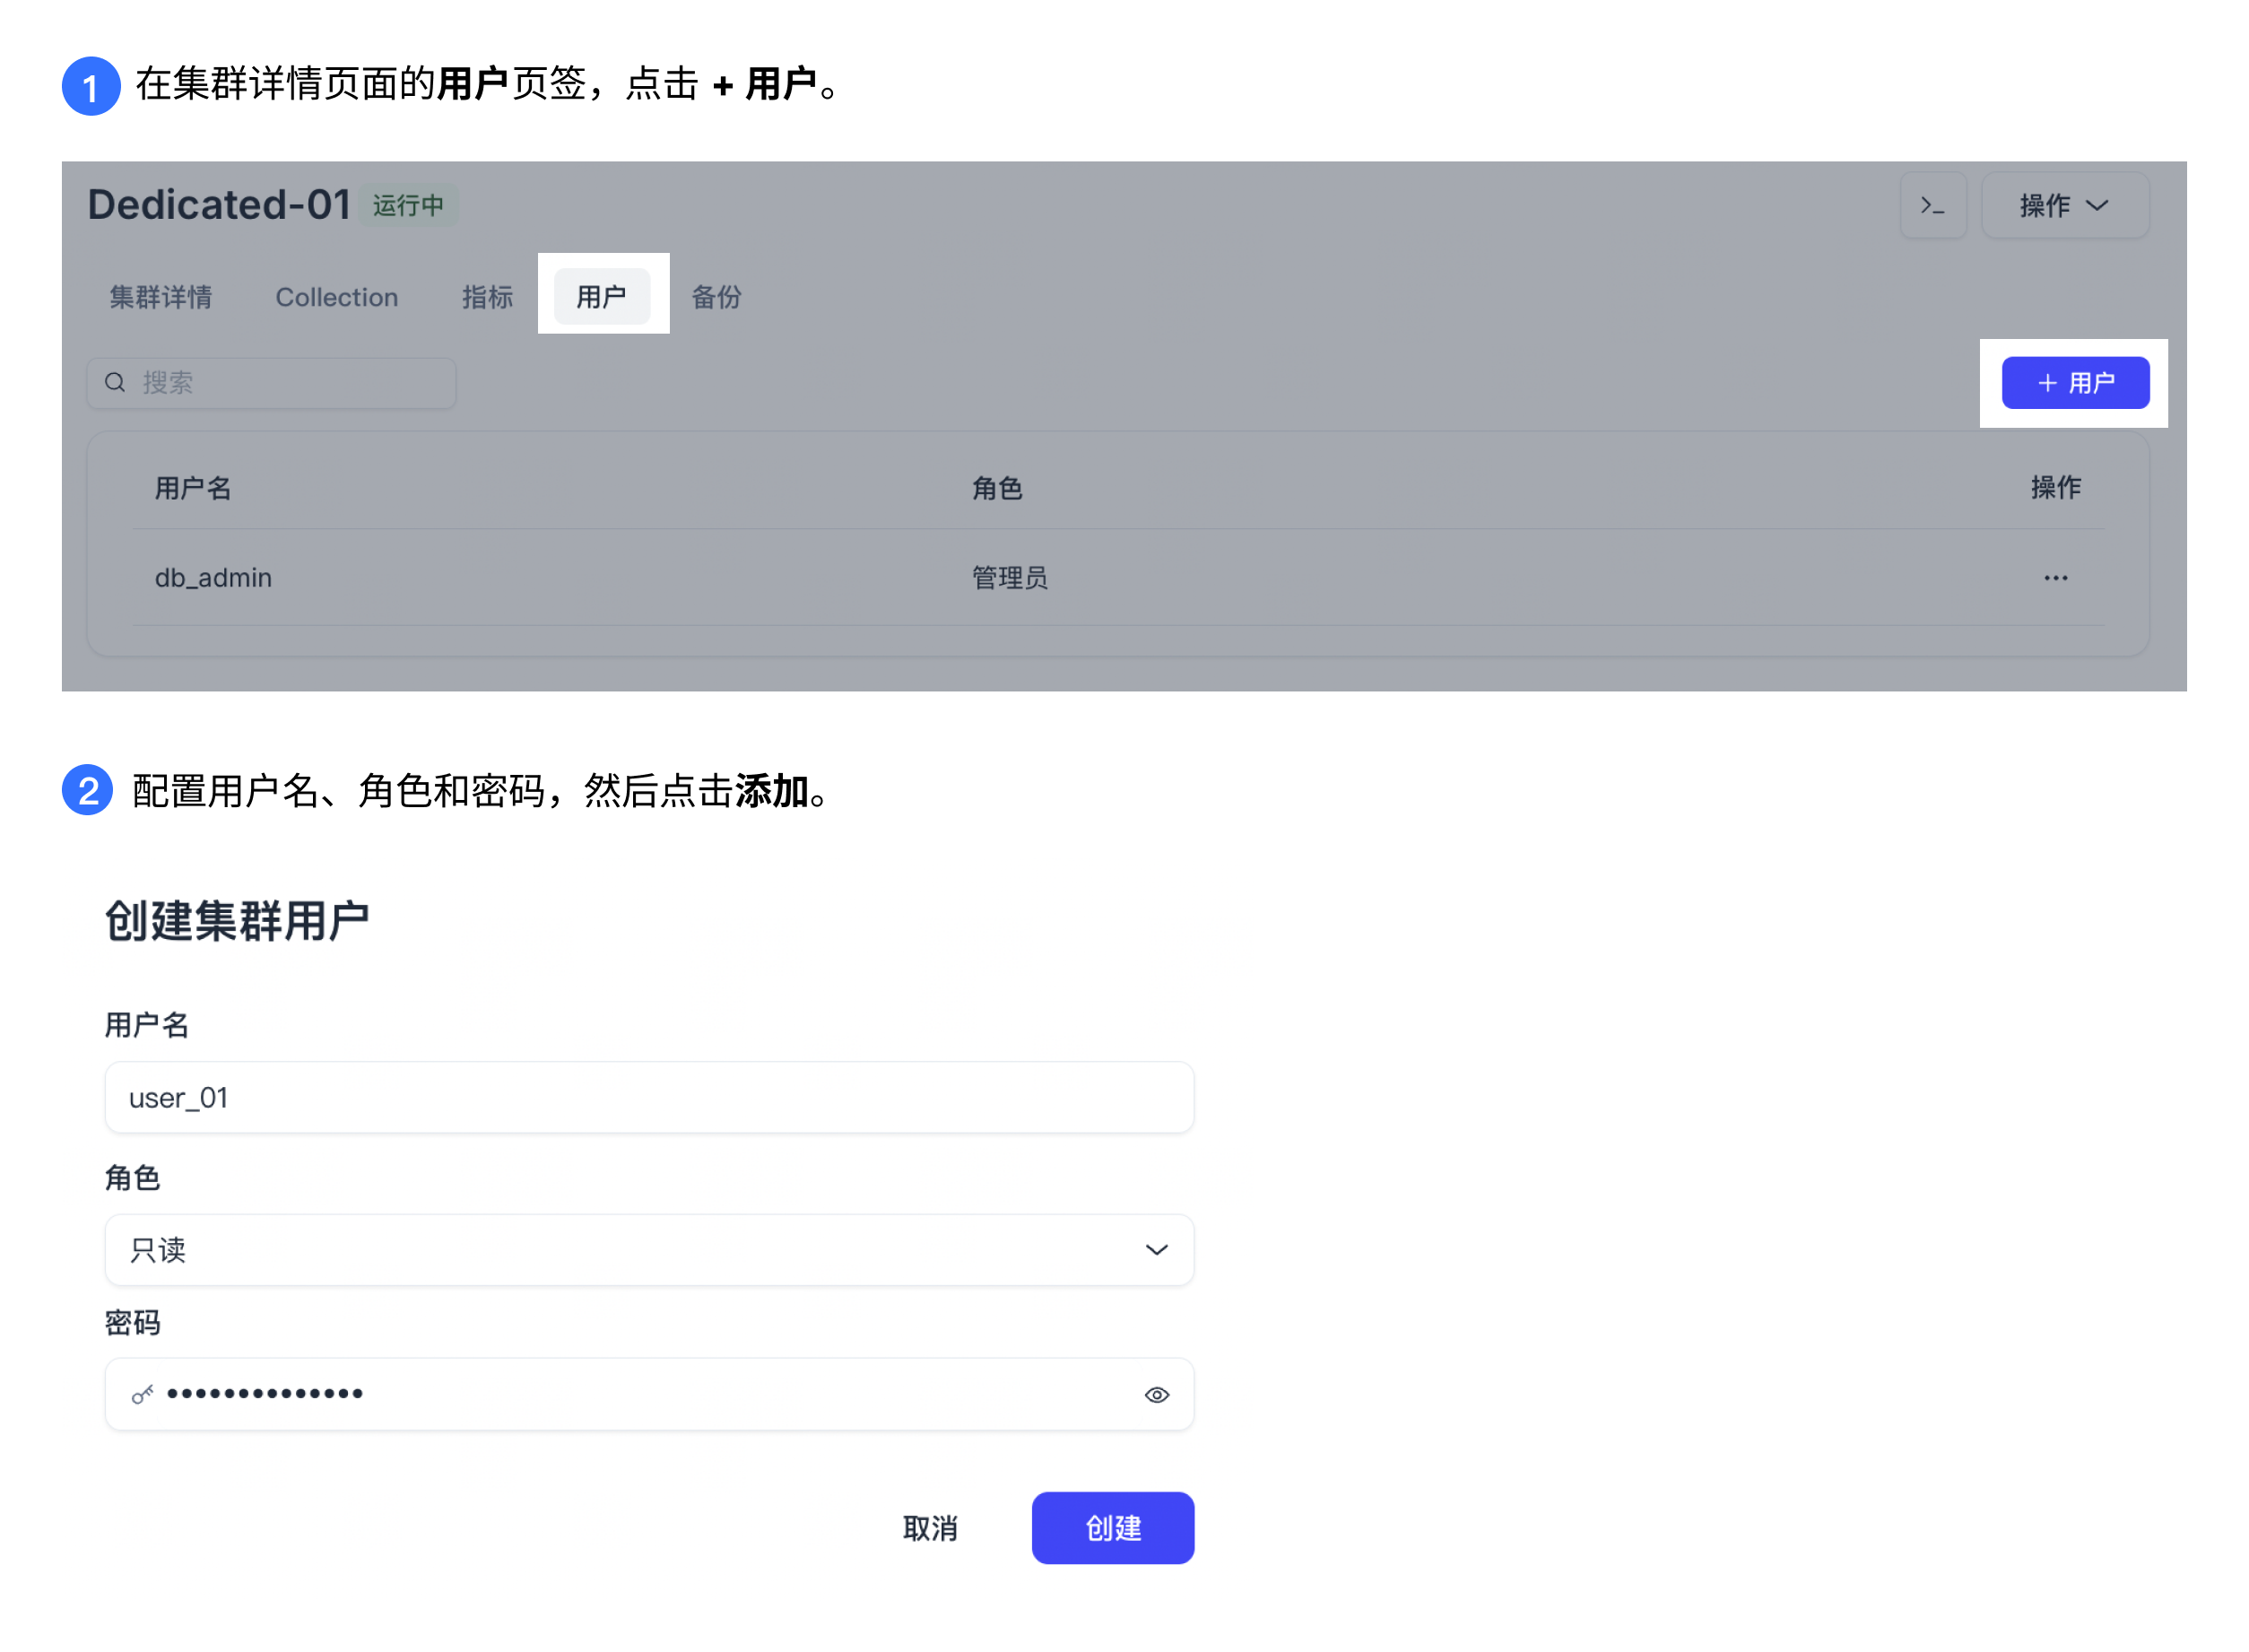Screen dimensions: 2249x1652
Task: Click the 创建 button
Action: pos(1112,1528)
